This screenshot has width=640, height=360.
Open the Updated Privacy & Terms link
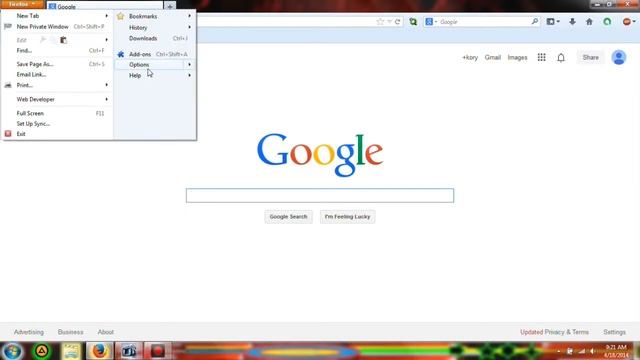pyautogui.click(x=554, y=332)
